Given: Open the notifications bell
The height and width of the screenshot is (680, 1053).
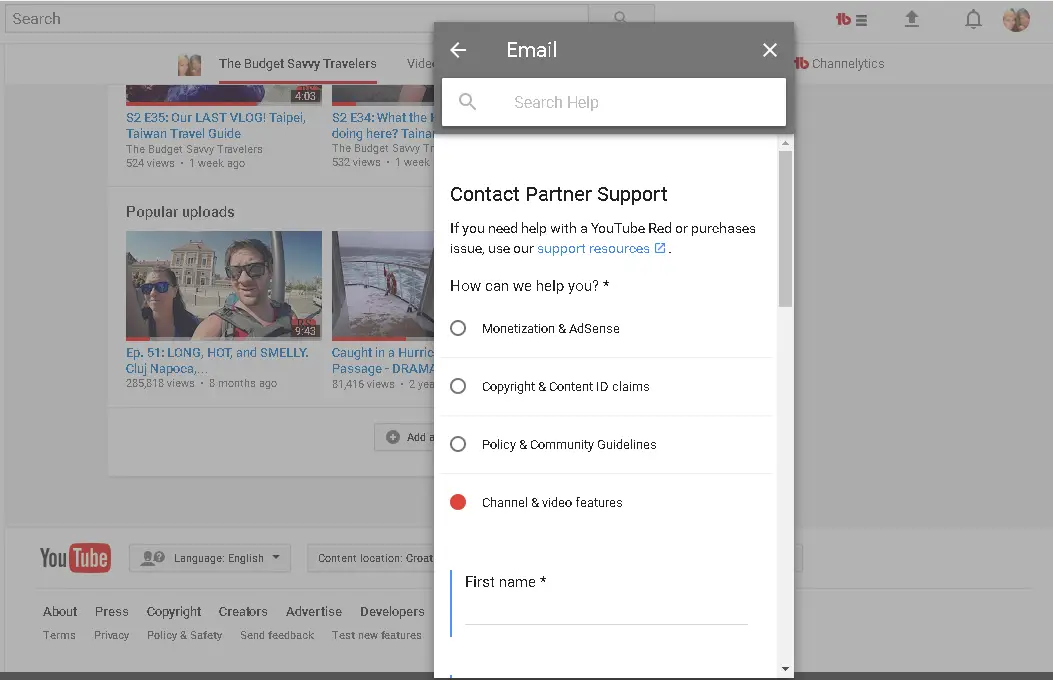Looking at the screenshot, I should (x=973, y=19).
